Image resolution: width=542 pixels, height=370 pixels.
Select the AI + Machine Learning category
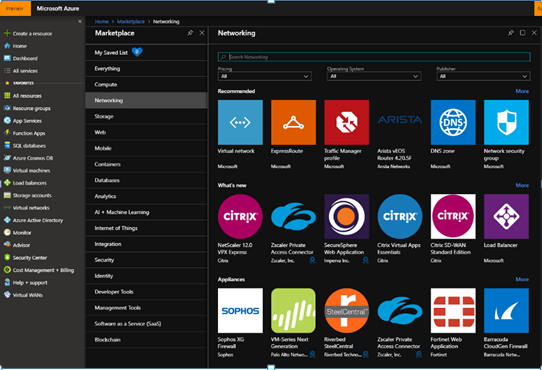coord(147,212)
